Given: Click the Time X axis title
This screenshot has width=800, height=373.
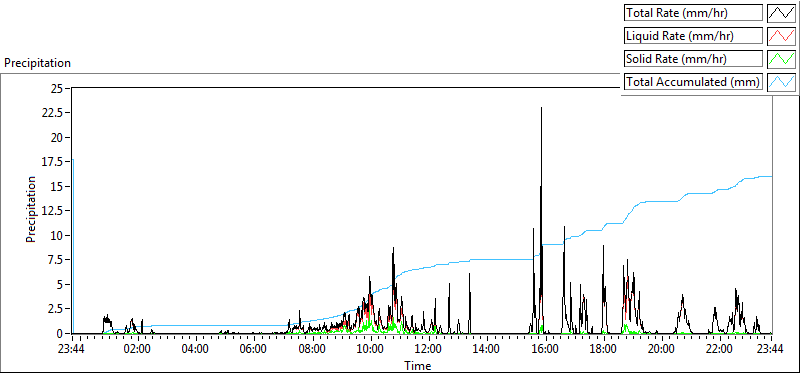Looking at the screenshot, I should point(418,365).
